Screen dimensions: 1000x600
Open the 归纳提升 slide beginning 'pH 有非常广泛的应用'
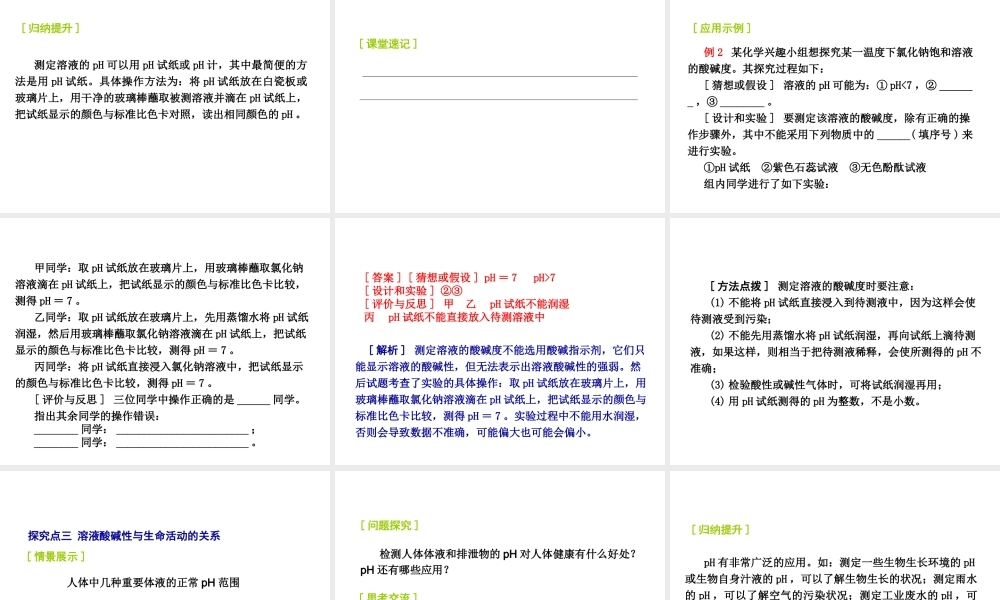click(835, 536)
